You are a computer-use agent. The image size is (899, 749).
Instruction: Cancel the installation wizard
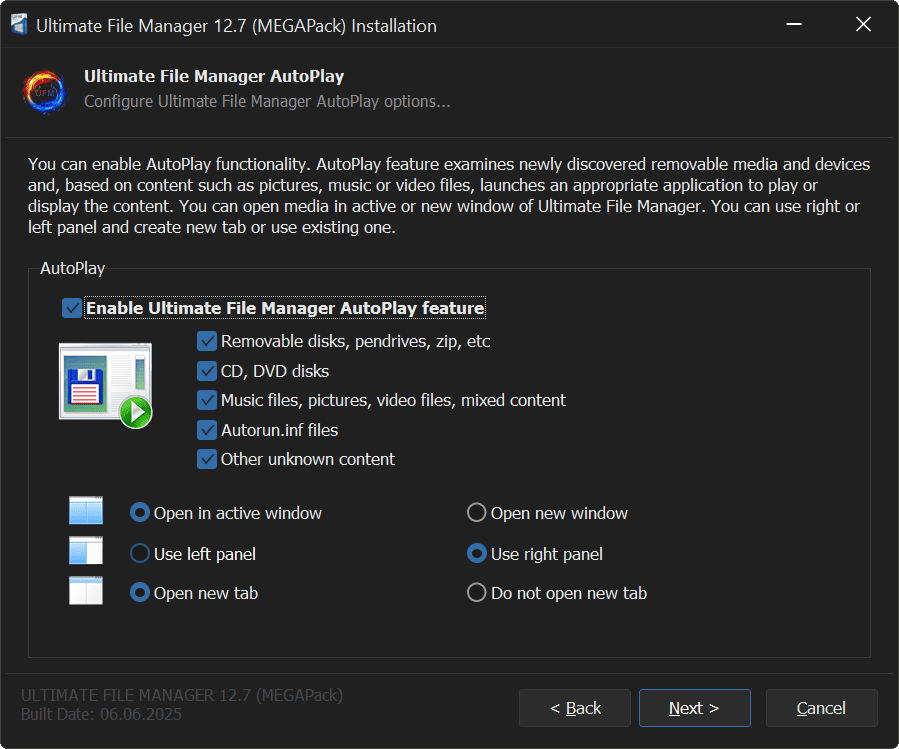click(821, 708)
